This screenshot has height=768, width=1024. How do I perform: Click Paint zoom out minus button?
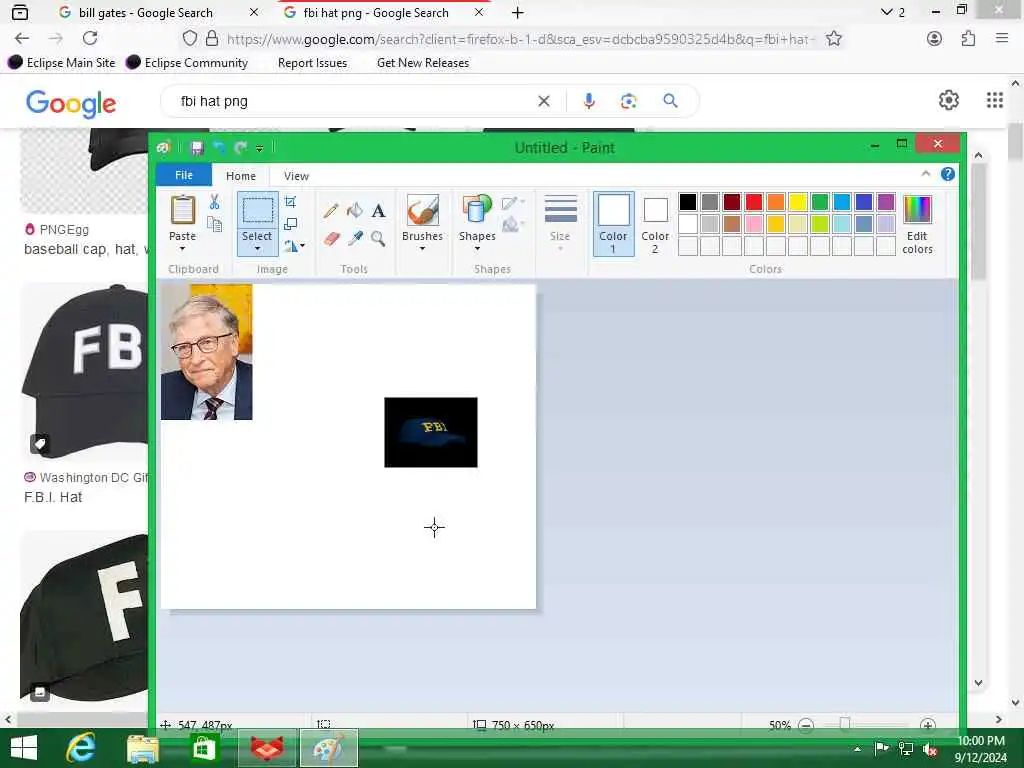coord(806,726)
